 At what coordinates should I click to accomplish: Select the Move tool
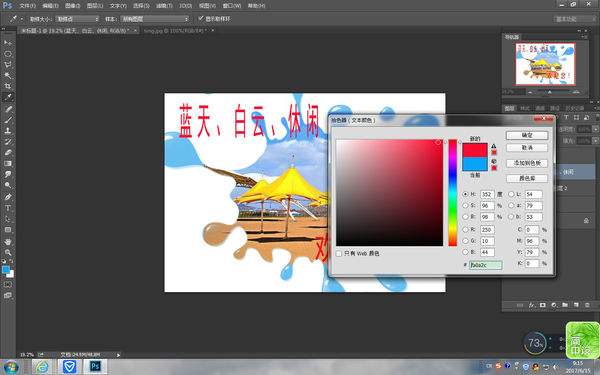tap(8, 42)
